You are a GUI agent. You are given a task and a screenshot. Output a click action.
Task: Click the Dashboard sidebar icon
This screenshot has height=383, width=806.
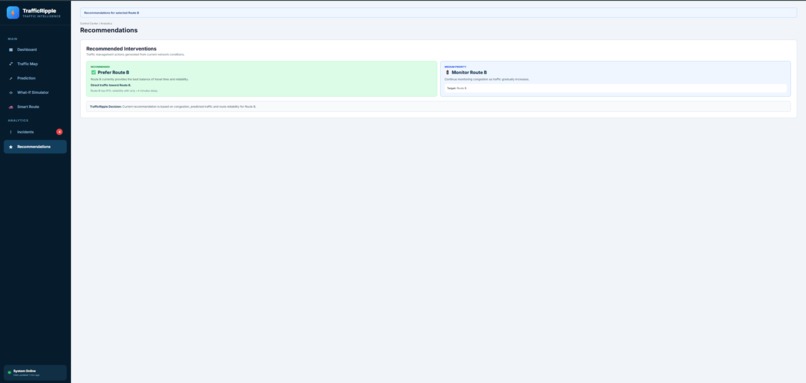[11, 50]
